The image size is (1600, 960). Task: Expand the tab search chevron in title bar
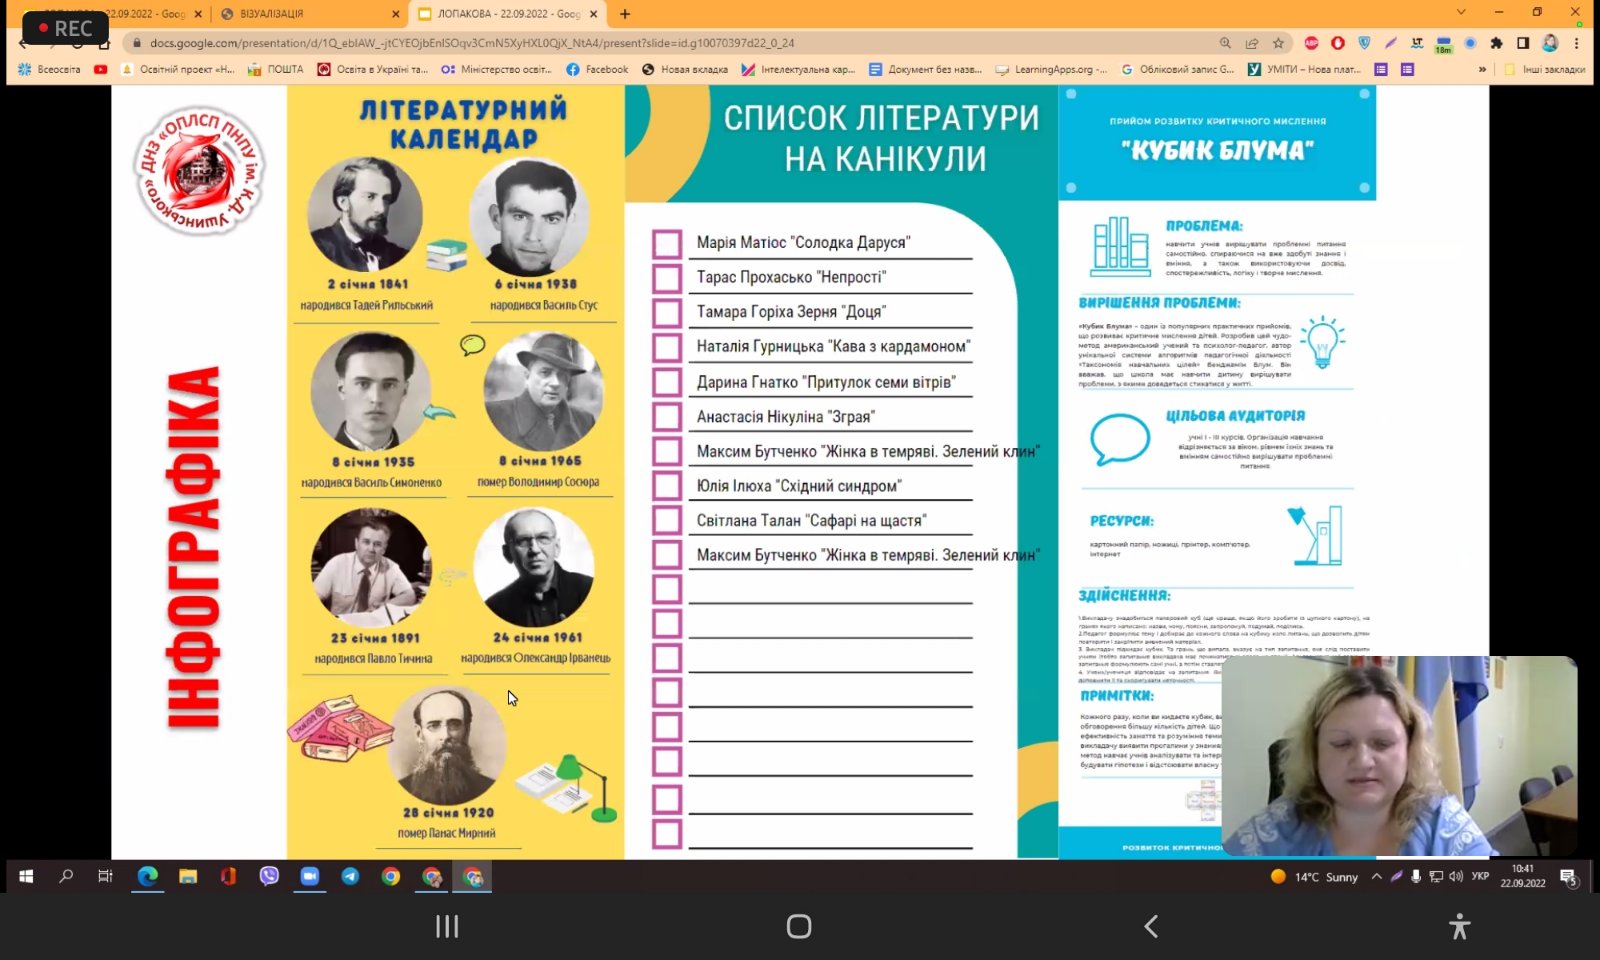click(x=1461, y=13)
